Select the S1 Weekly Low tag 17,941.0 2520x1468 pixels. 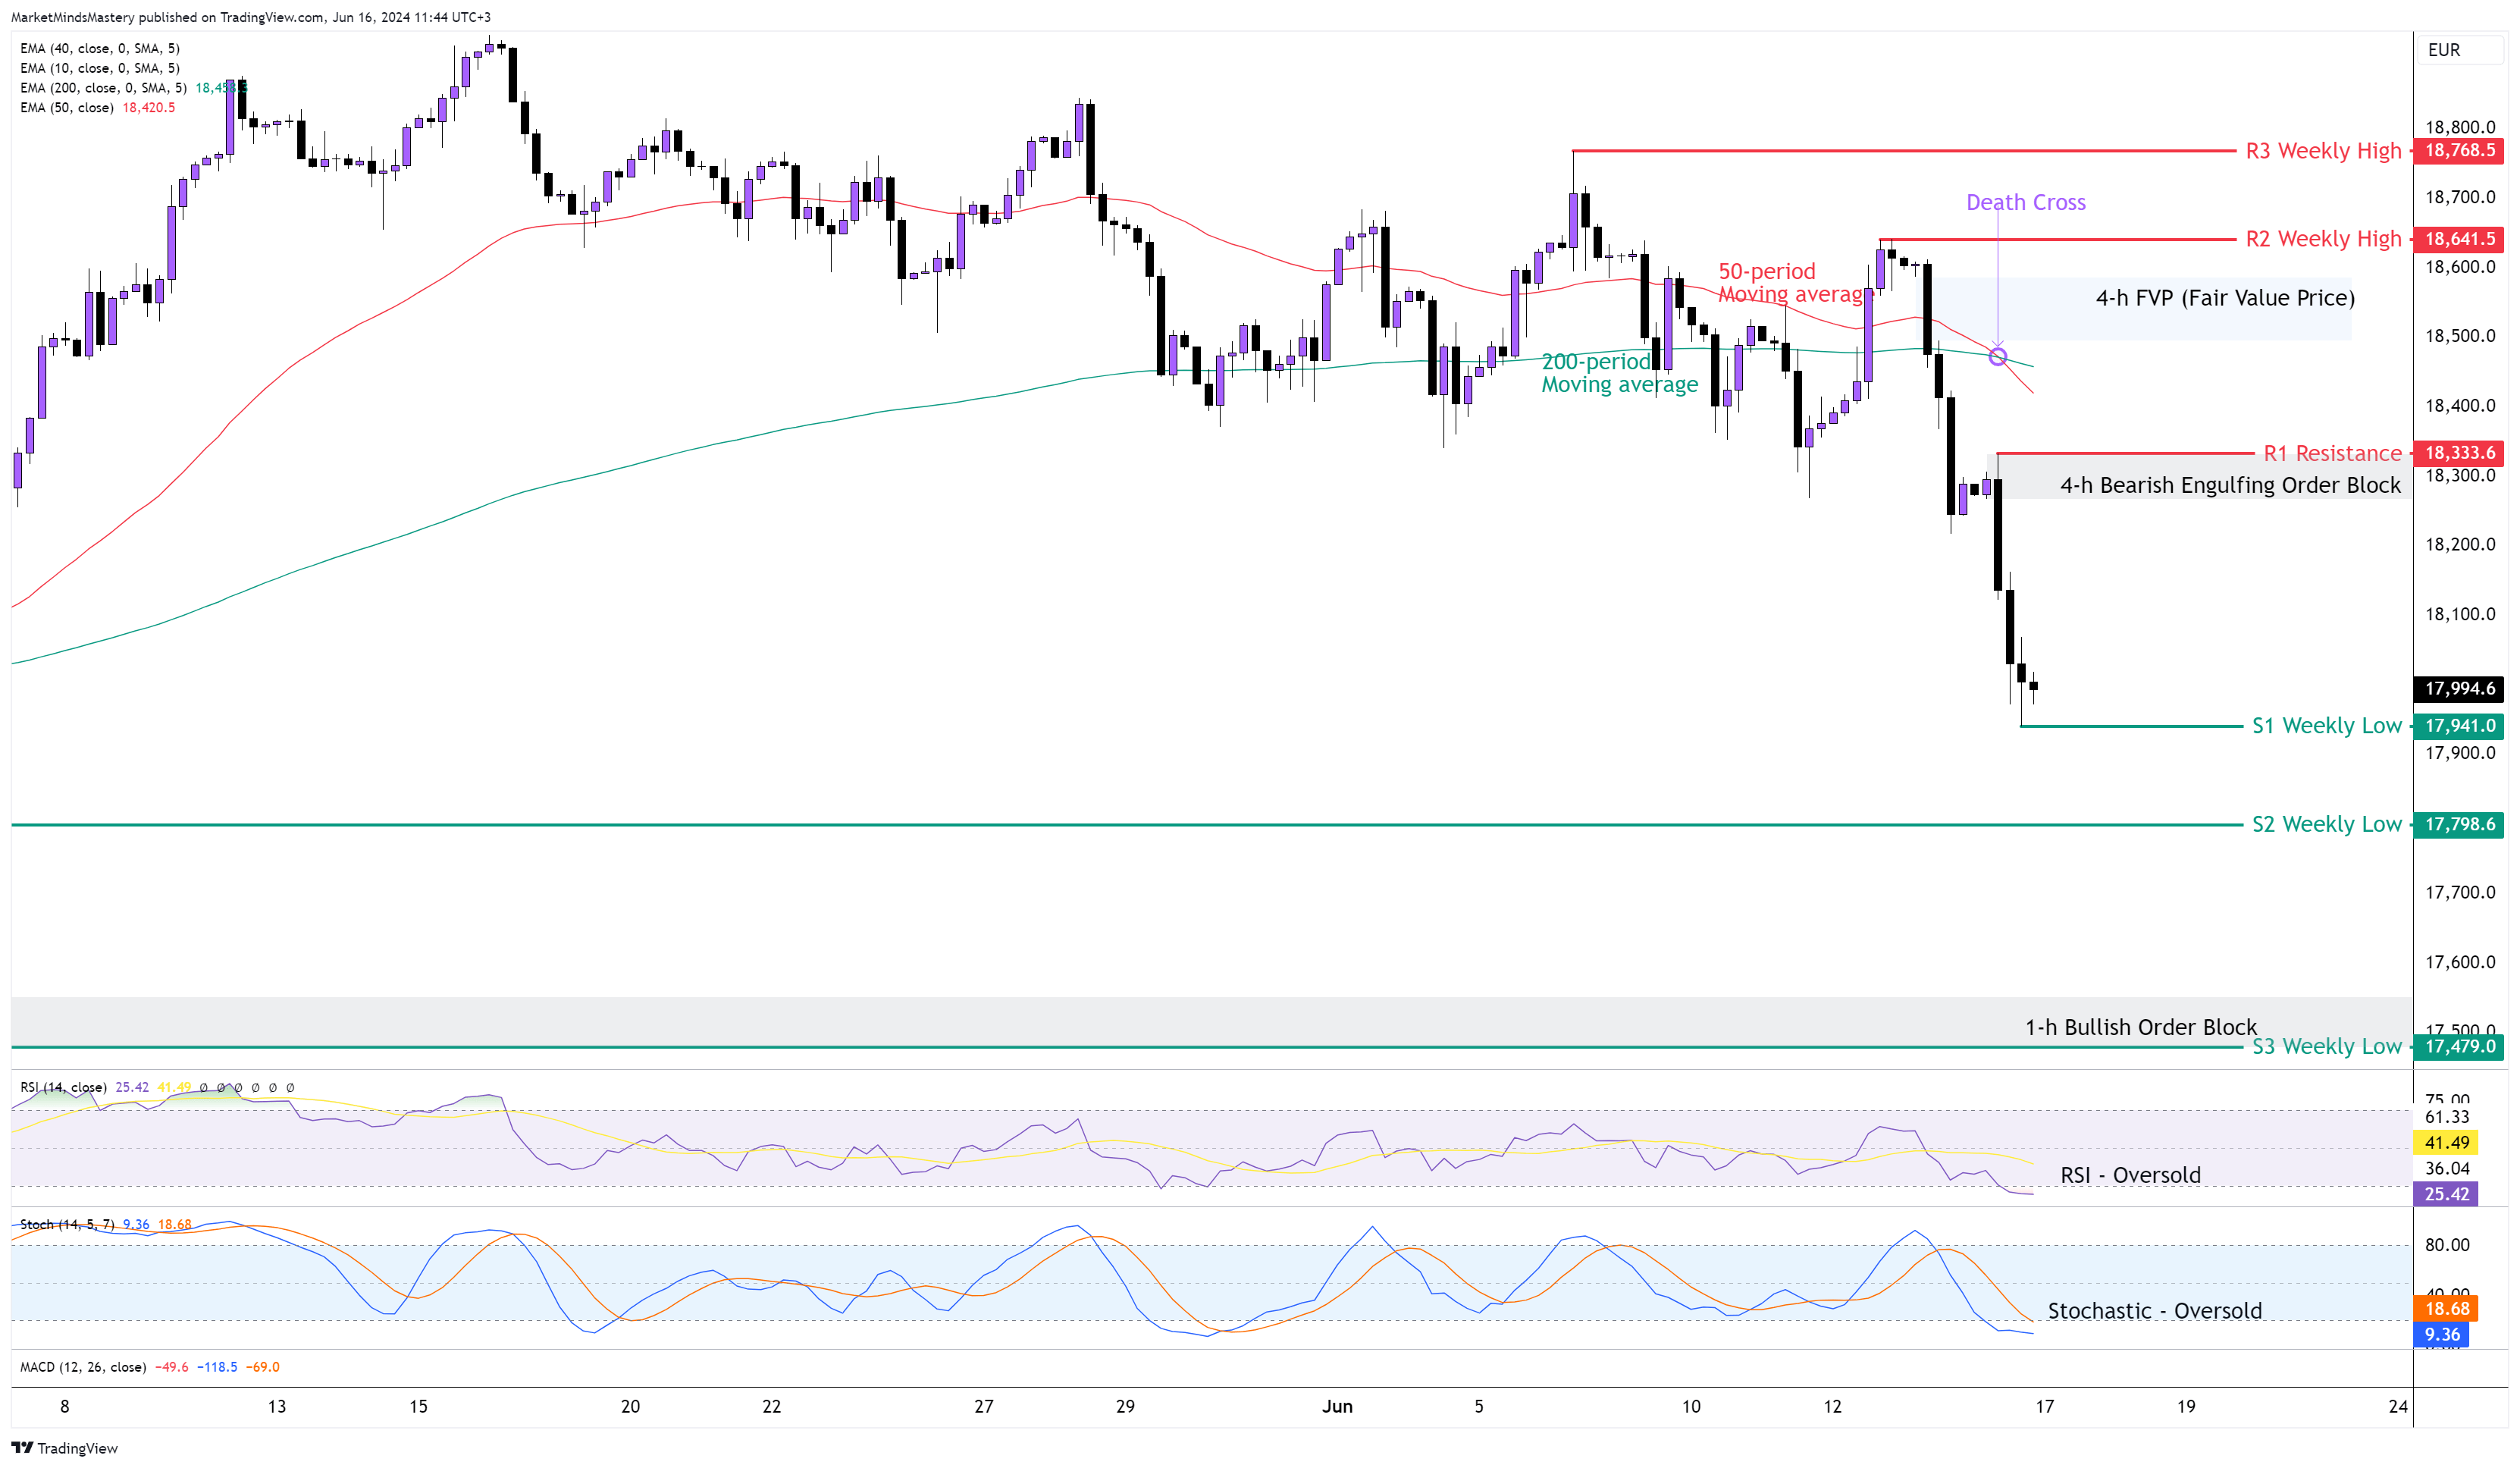pyautogui.click(x=2459, y=726)
